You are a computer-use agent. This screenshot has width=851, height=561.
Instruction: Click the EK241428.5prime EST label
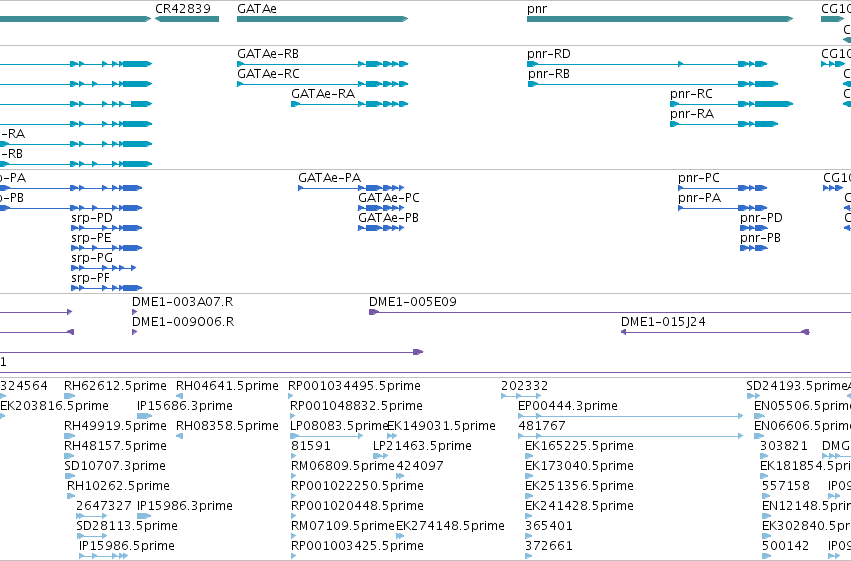pyautogui.click(x=579, y=507)
